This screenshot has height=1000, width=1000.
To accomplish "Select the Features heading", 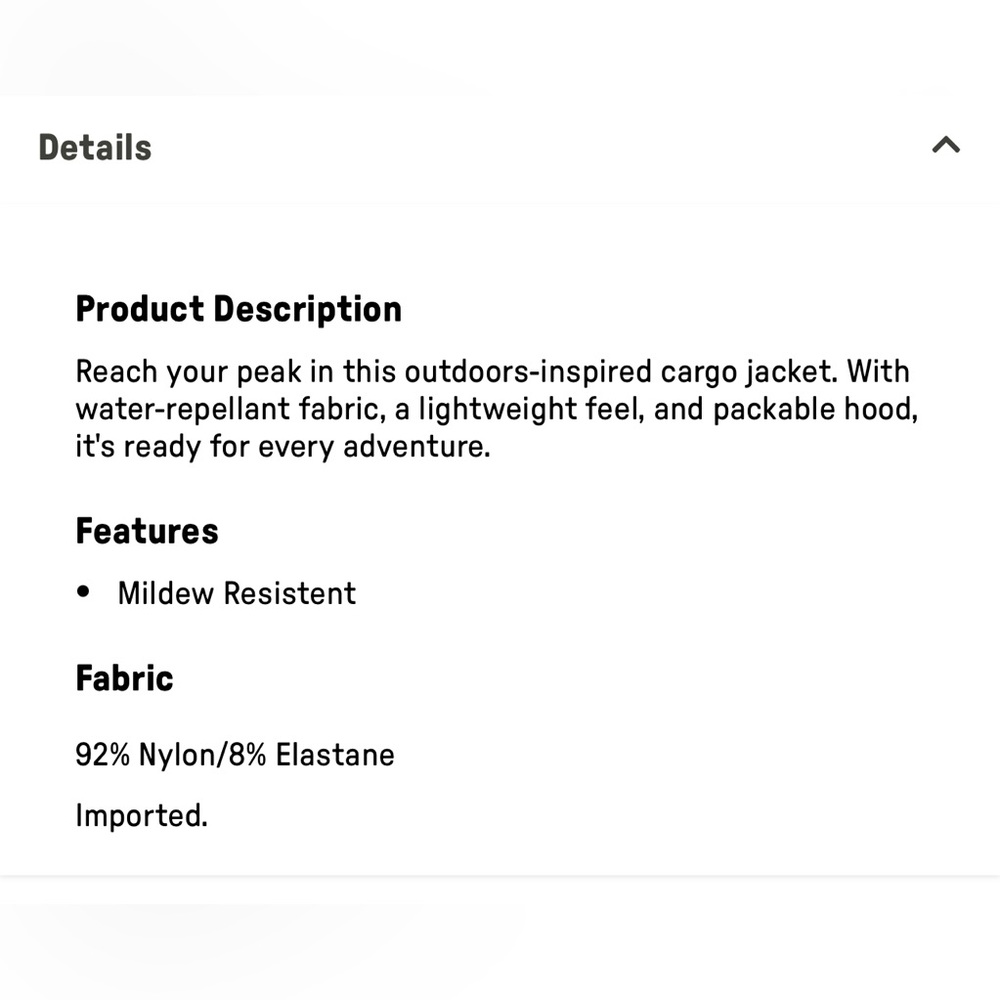I will tap(146, 531).
